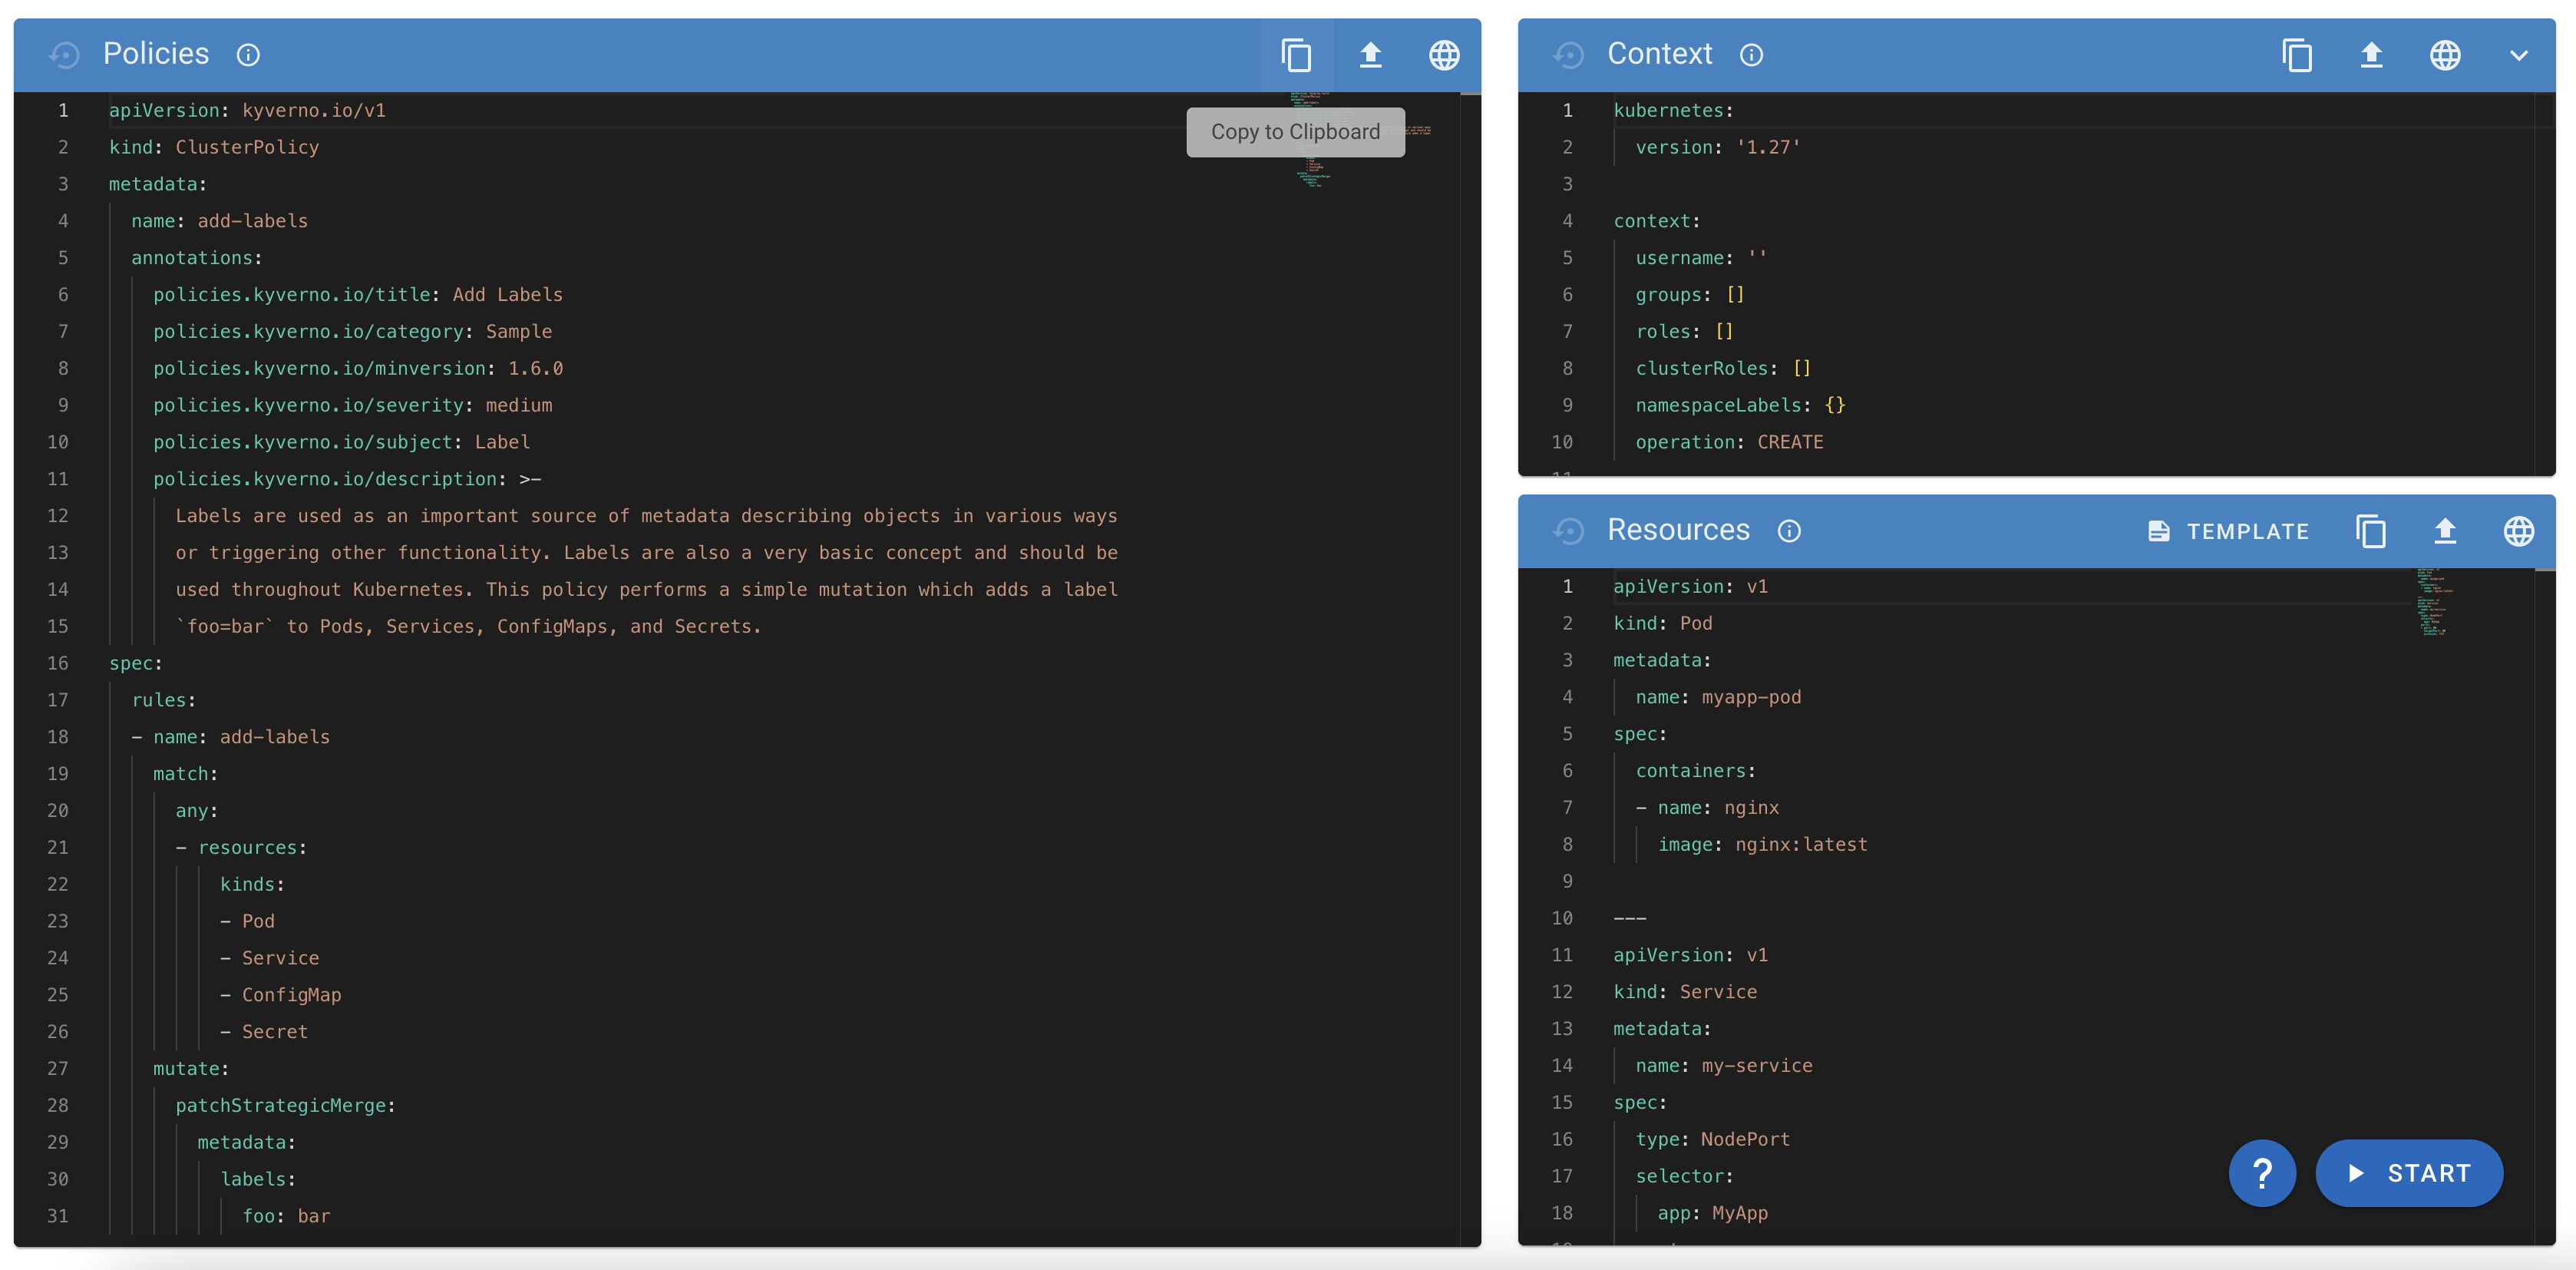2576x1270 pixels.
Task: Show the info hint beside the Context heading
Action: pyautogui.click(x=1751, y=55)
